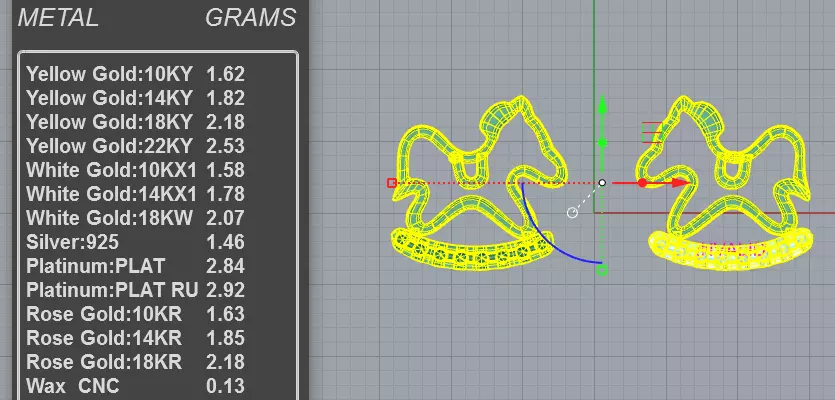This screenshot has height=400, width=835.
Task: Select the Yellow Gold:18KY row
Action: coord(136,122)
